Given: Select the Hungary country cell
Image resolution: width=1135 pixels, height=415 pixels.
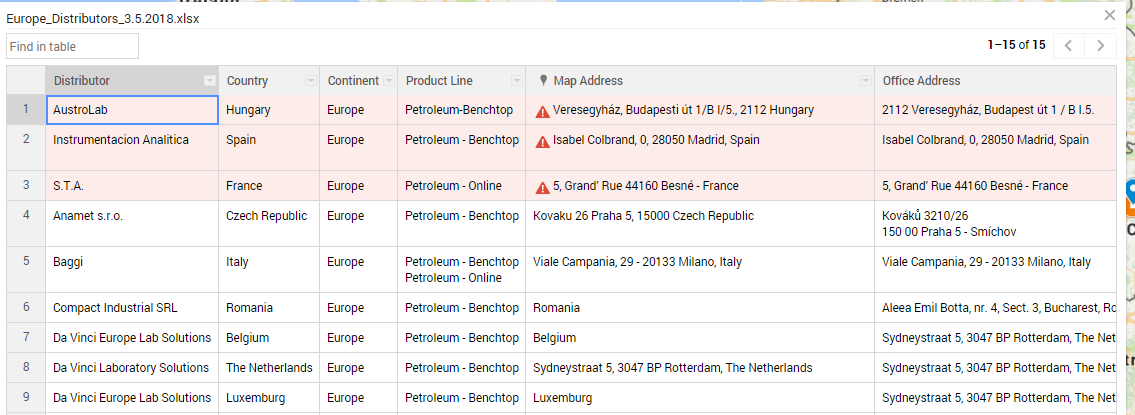Looking at the screenshot, I should [x=269, y=110].
